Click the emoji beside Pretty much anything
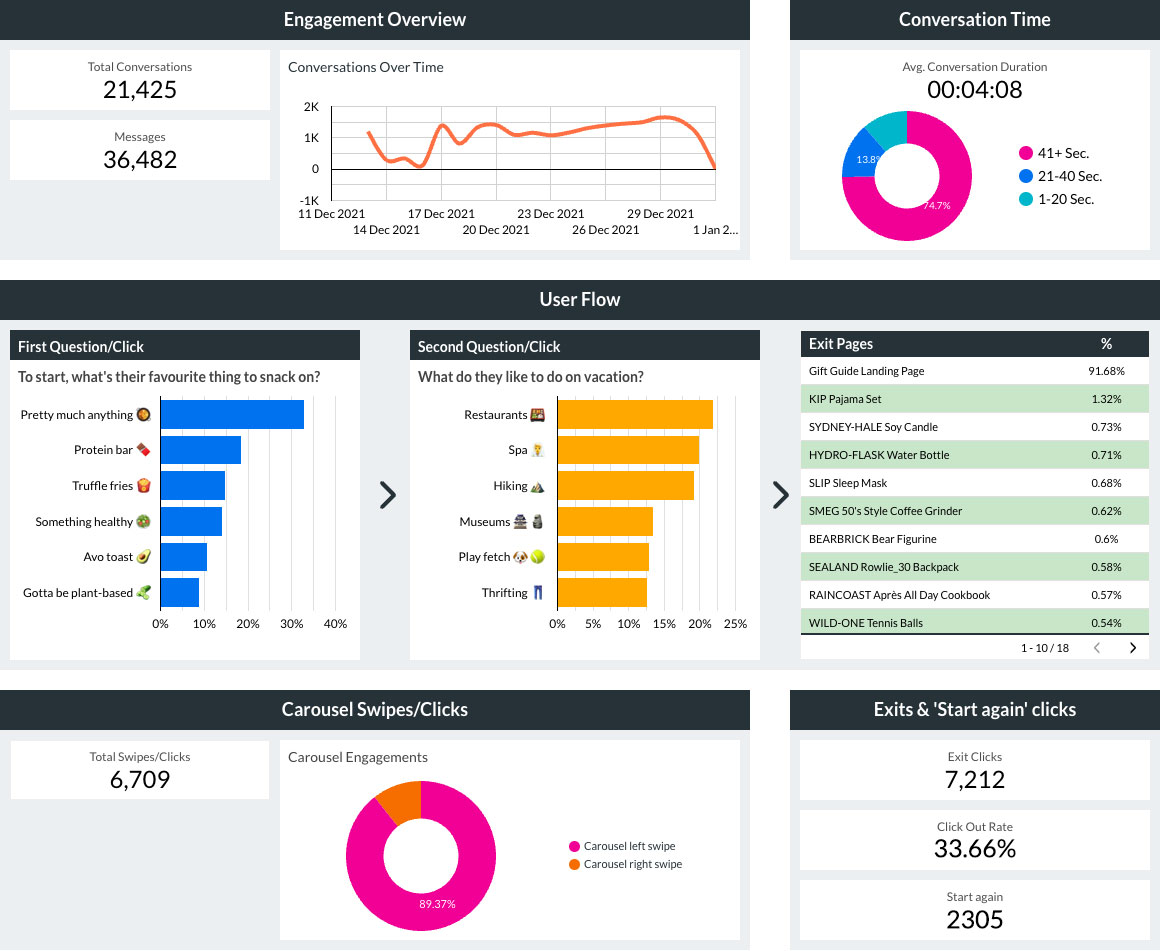 [x=144, y=414]
